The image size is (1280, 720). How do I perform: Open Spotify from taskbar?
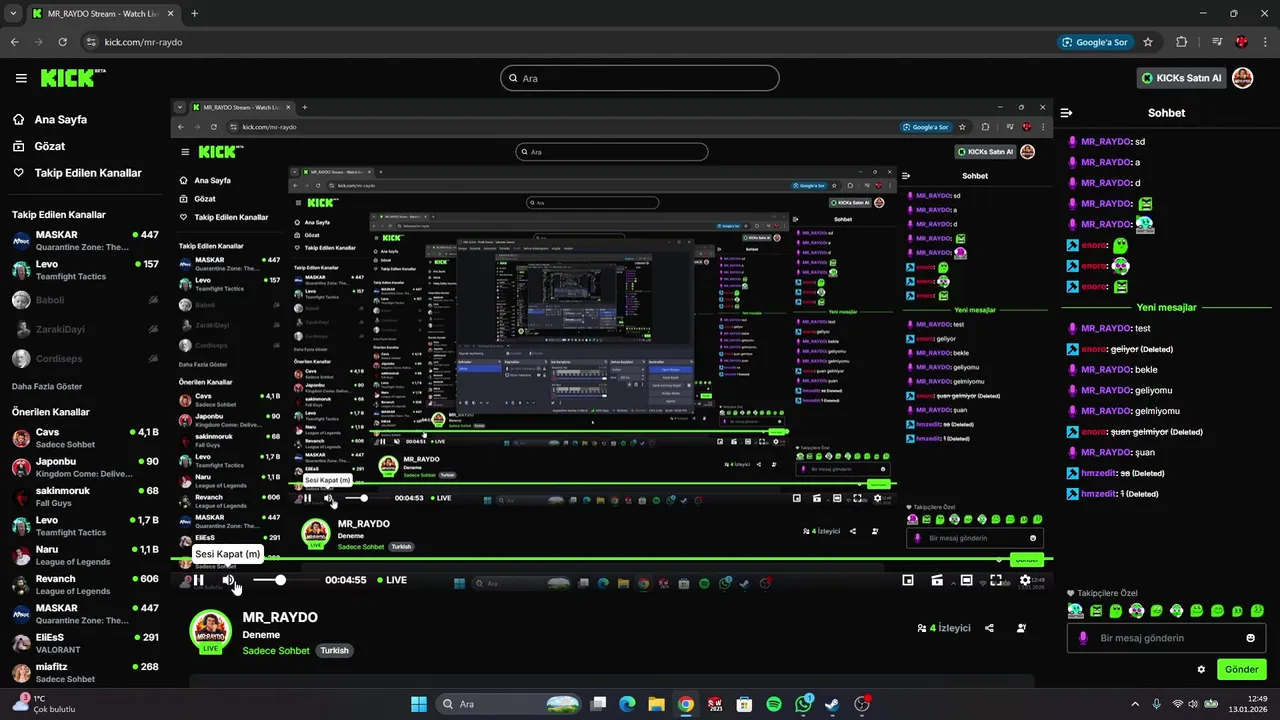pos(774,704)
